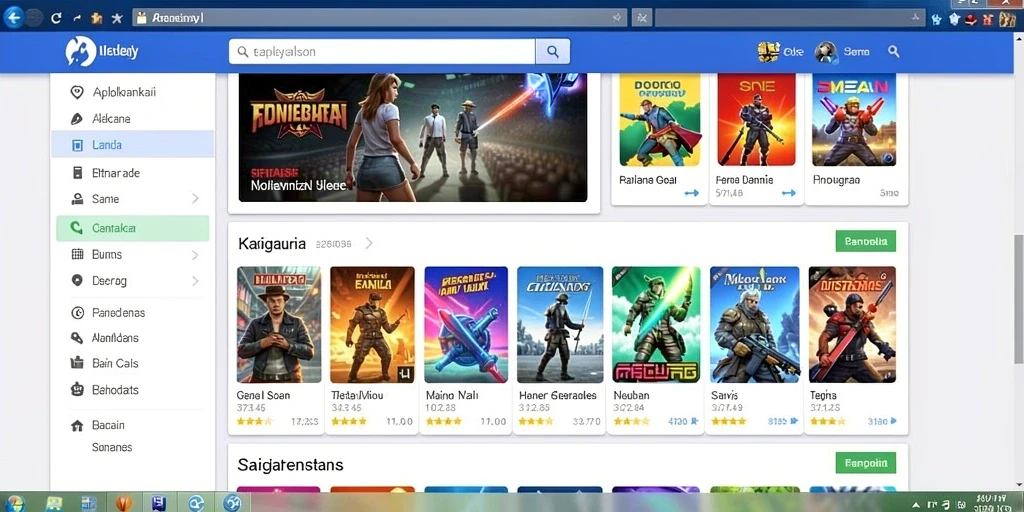1024x512 pixels.
Task: Open the 'Alalcane' sidebar item
Action: (x=133, y=119)
